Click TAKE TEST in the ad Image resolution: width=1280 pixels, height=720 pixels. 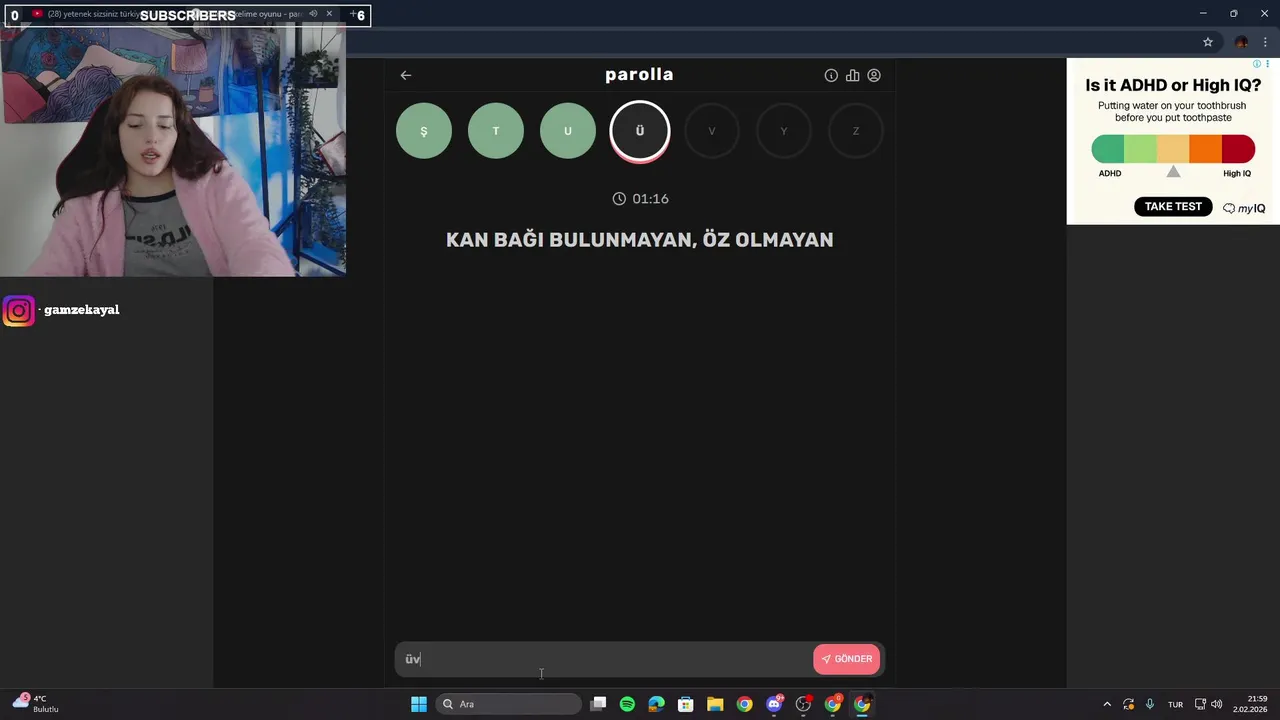(x=1173, y=207)
